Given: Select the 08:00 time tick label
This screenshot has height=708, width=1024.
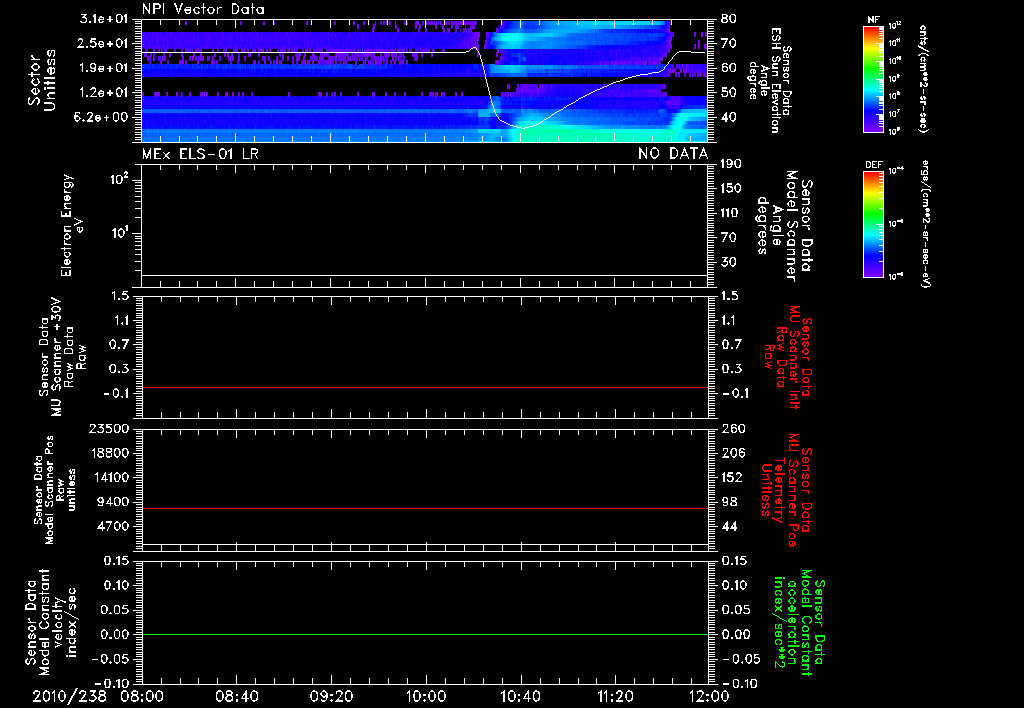Looking at the screenshot, I should [x=142, y=696].
